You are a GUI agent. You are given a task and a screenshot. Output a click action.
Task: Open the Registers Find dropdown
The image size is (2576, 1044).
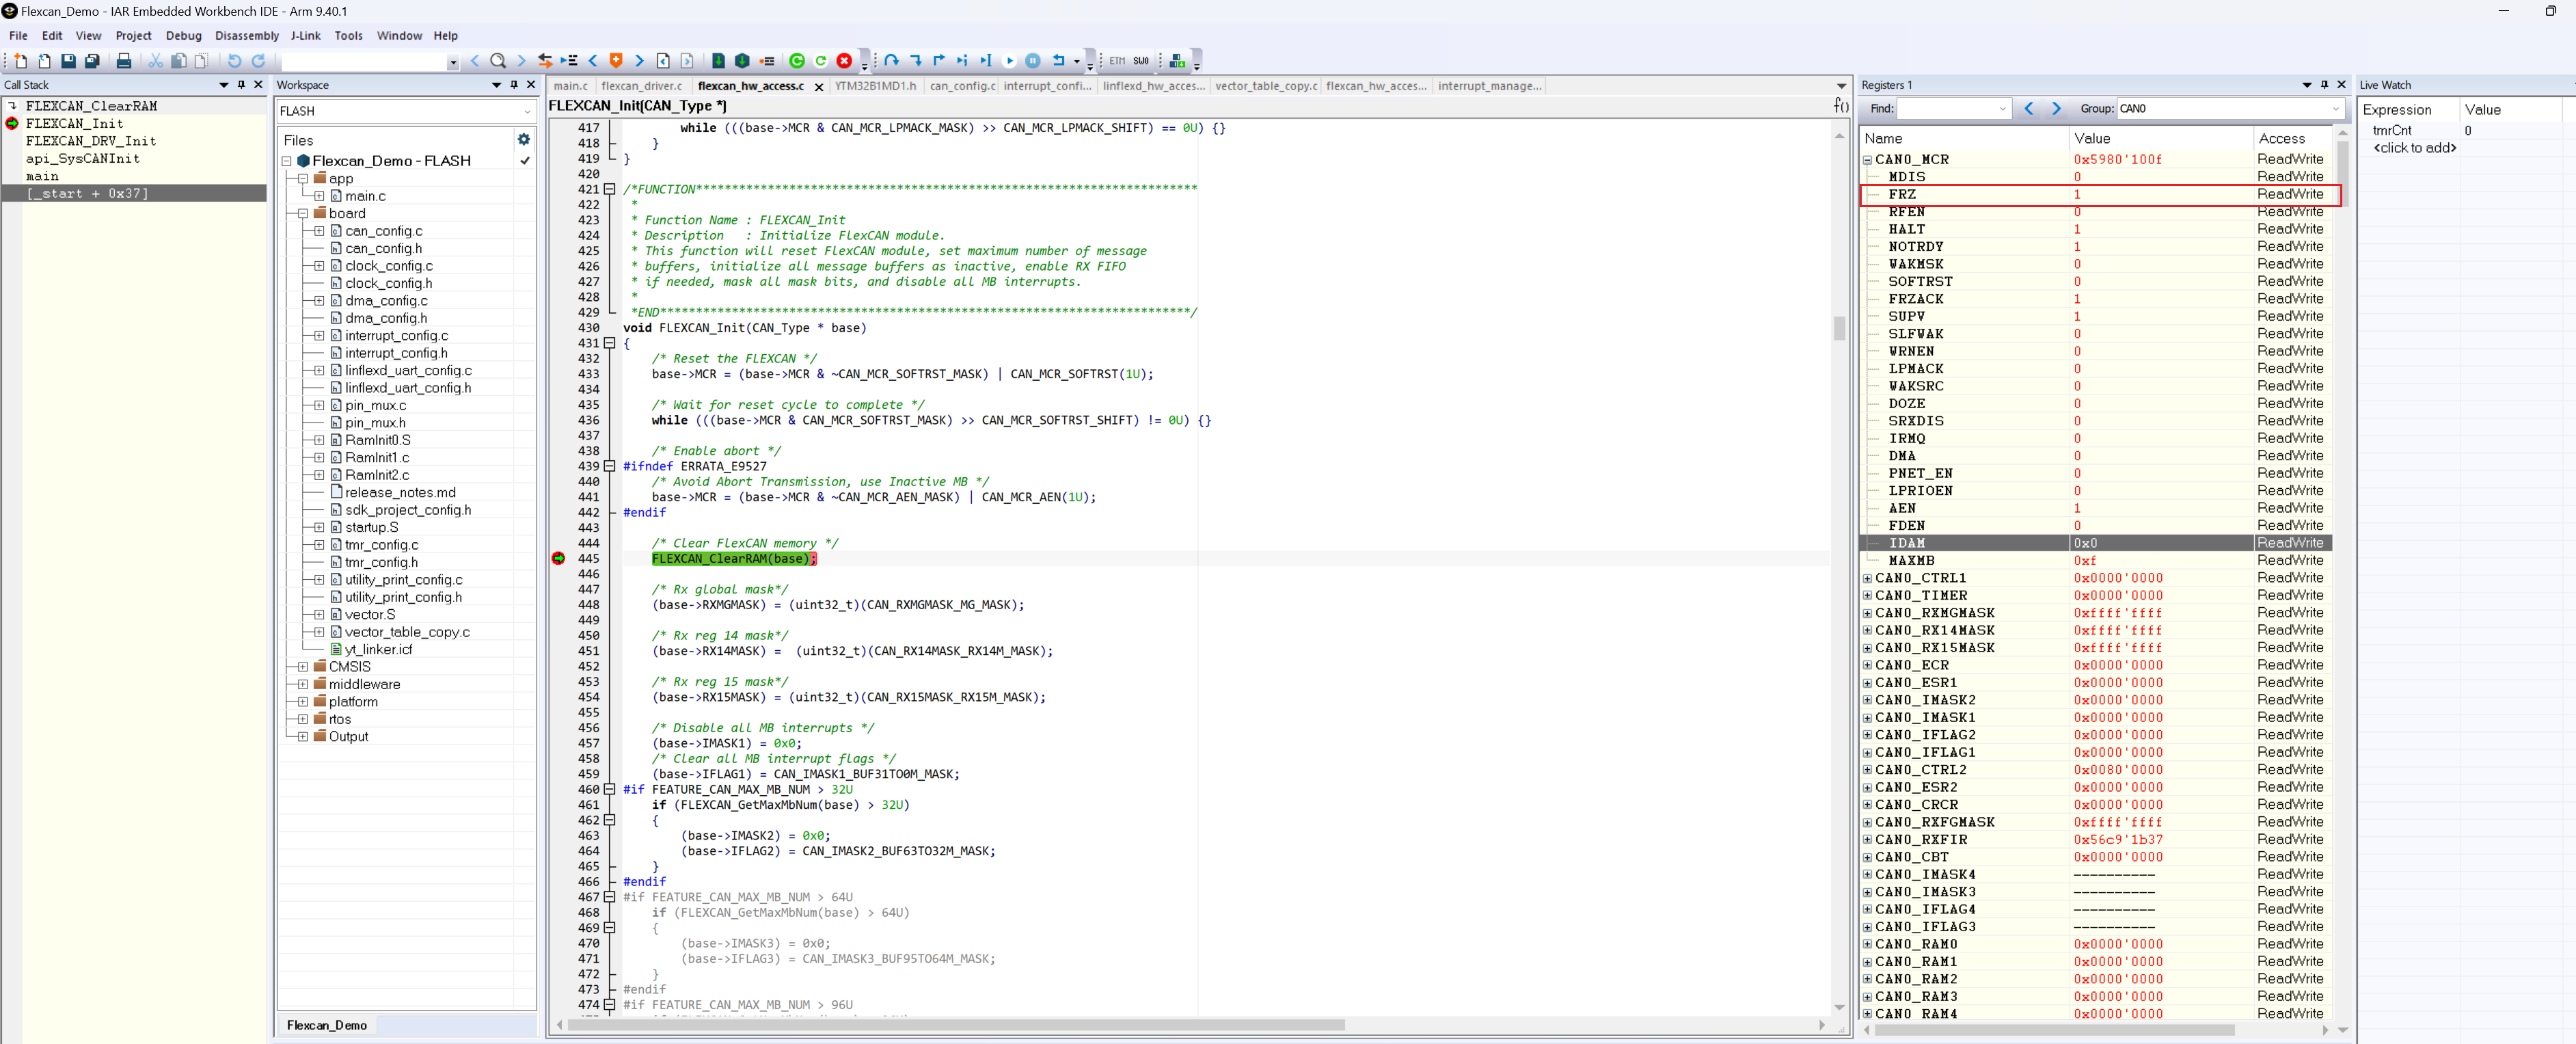coord(2002,109)
